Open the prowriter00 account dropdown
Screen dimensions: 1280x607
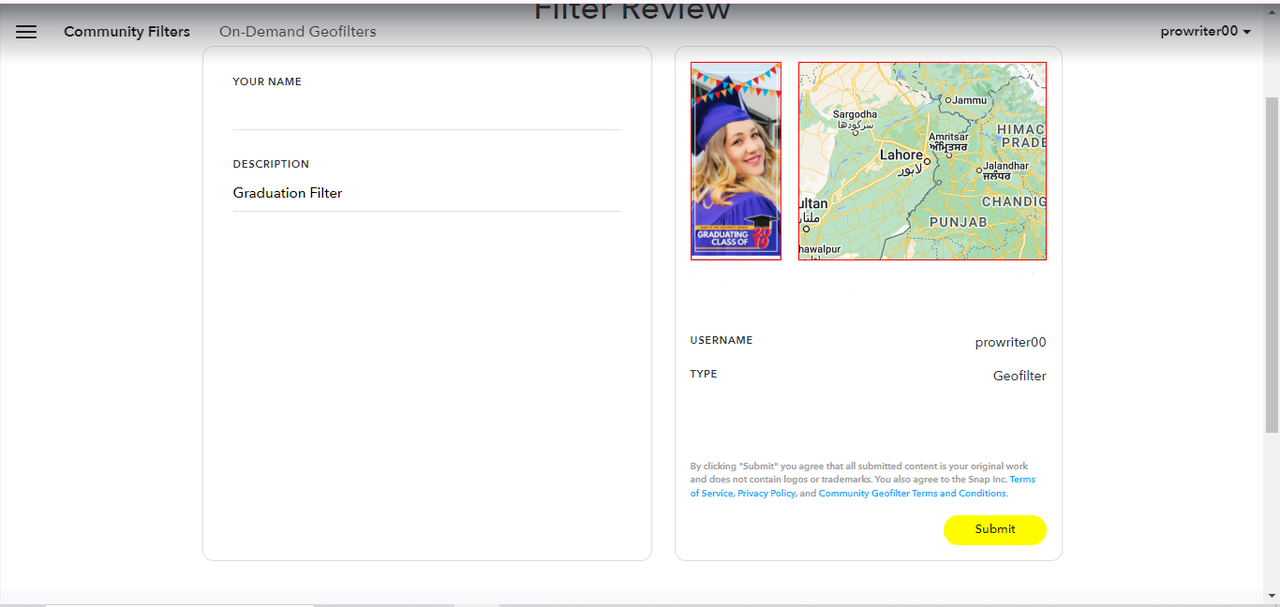click(x=1205, y=32)
